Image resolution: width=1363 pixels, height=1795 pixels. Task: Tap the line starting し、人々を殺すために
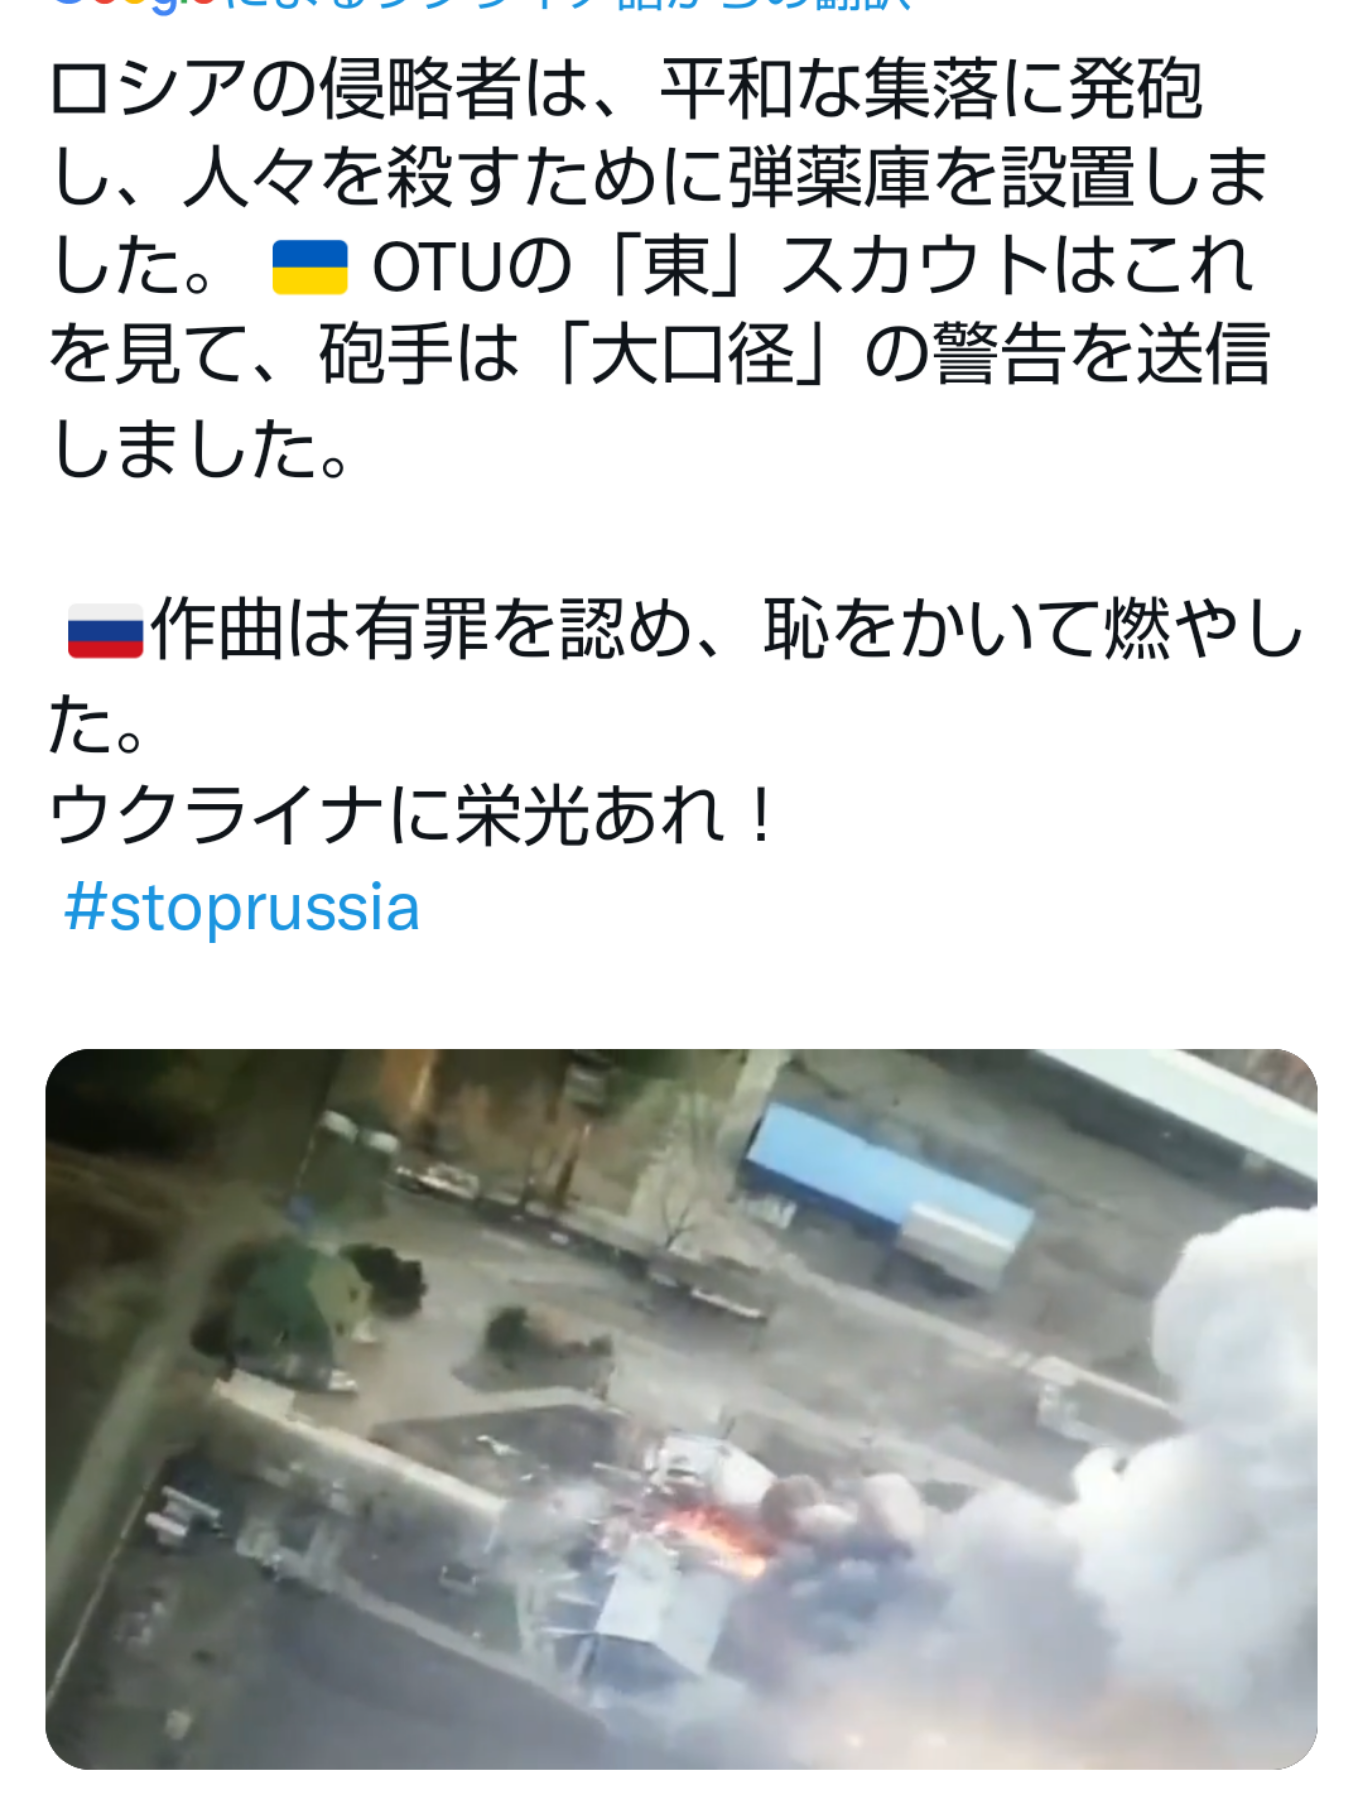point(658,178)
